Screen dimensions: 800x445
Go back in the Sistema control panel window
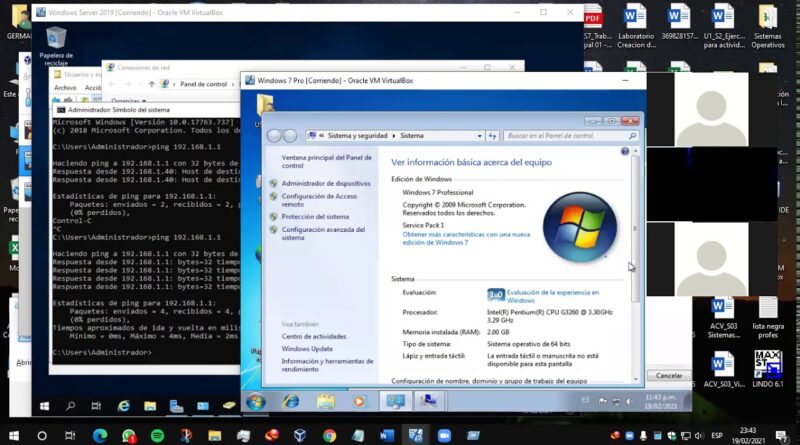point(274,136)
